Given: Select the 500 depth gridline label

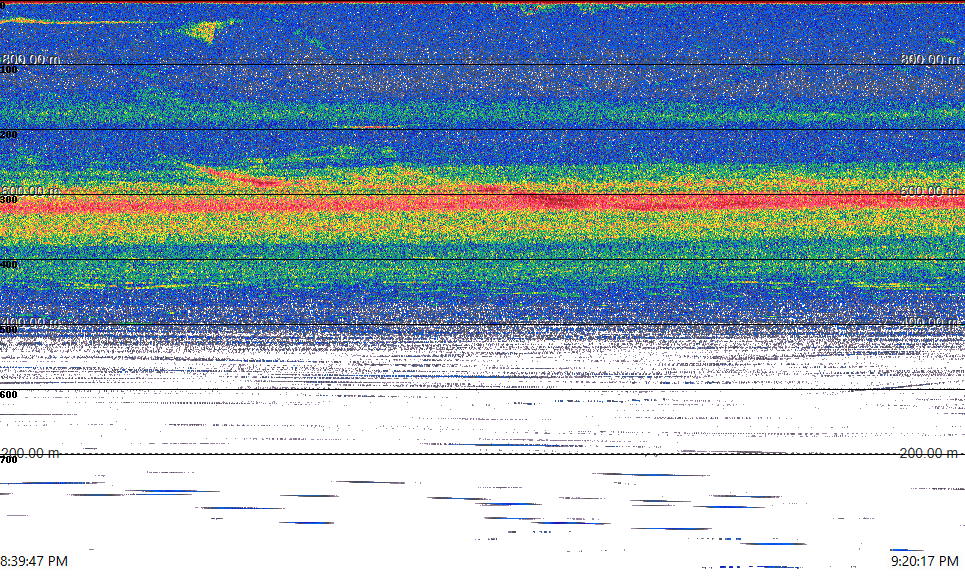Looking at the screenshot, I should click(9, 329).
